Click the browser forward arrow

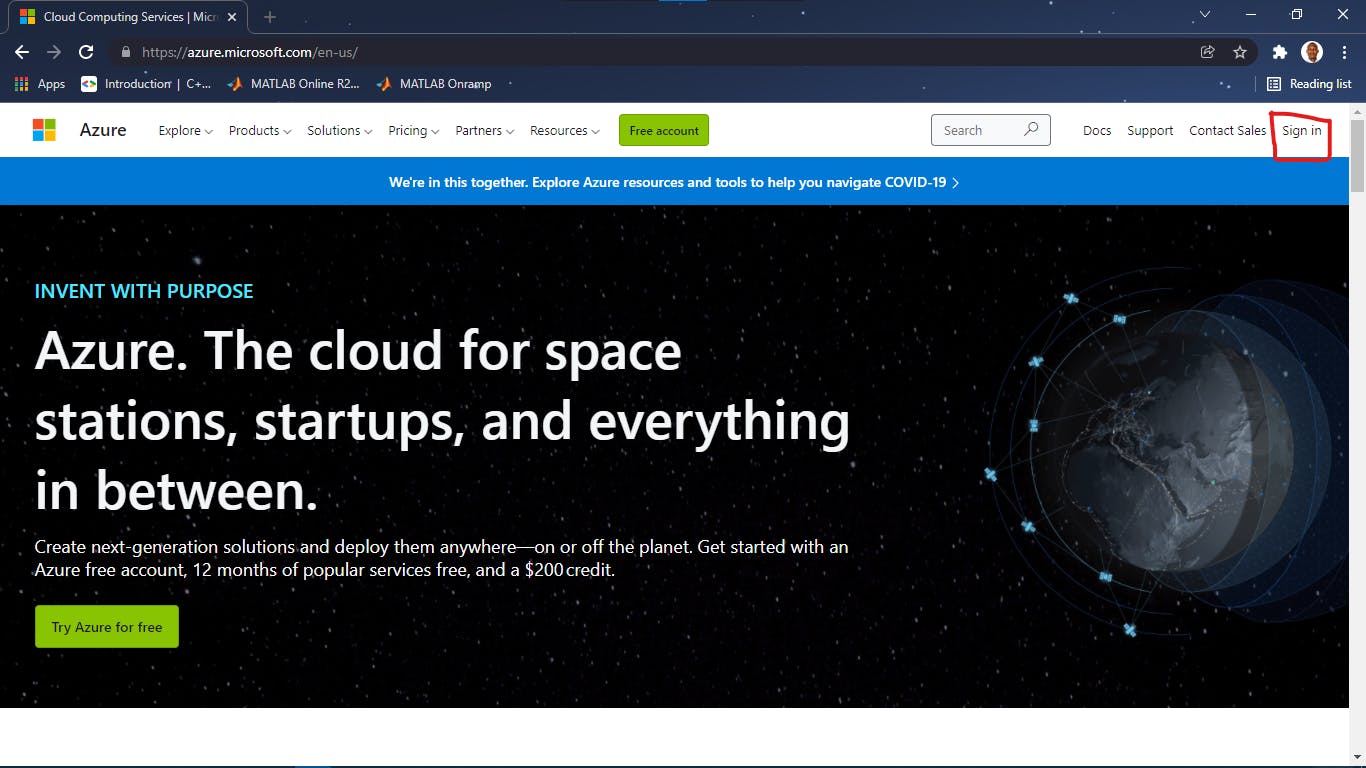(54, 52)
